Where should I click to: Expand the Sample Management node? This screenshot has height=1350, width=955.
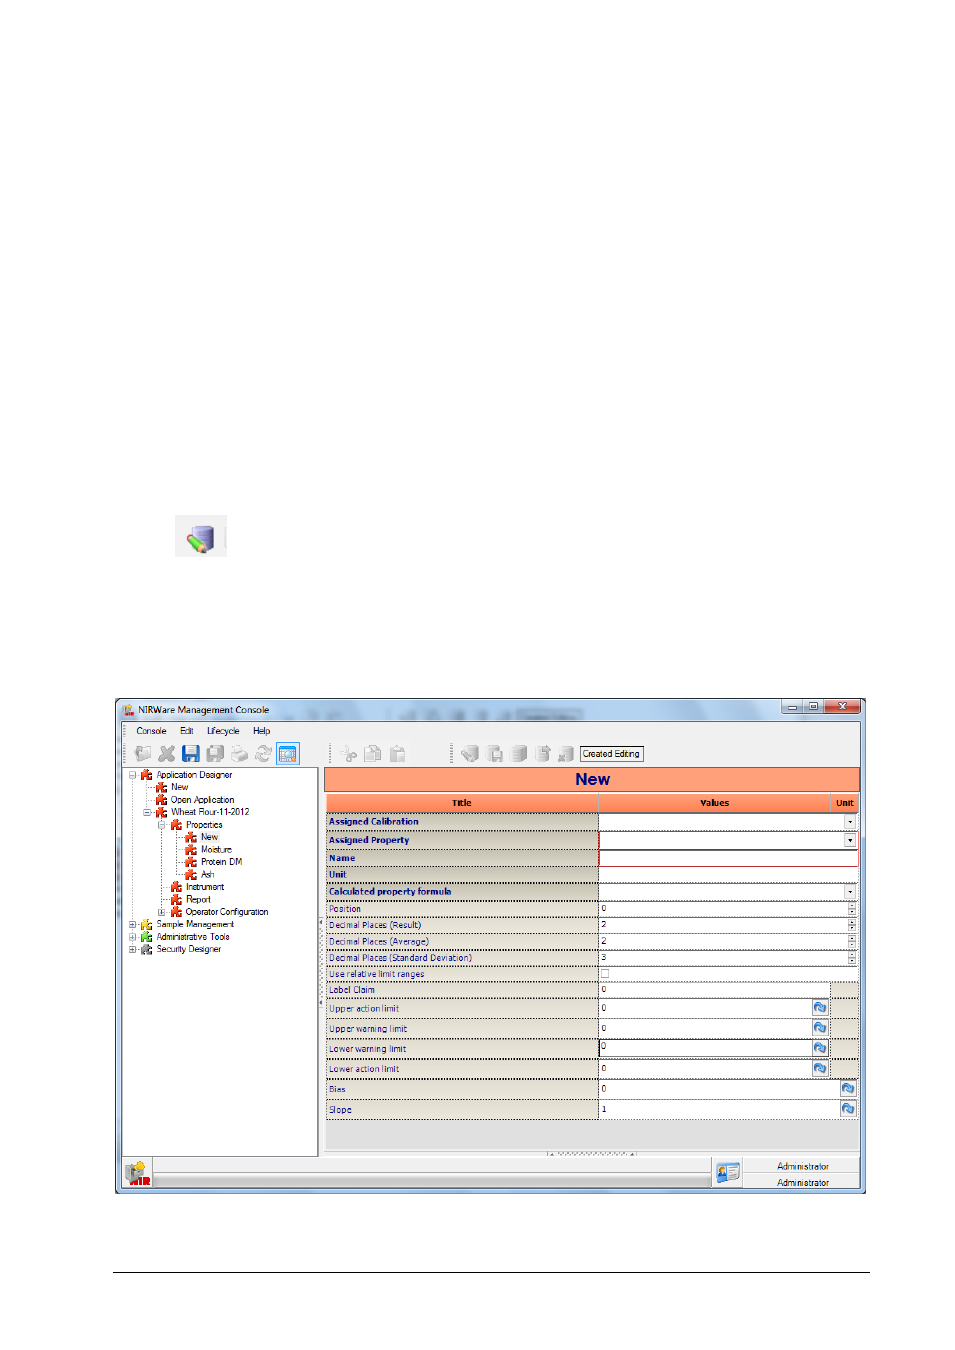pos(132,925)
